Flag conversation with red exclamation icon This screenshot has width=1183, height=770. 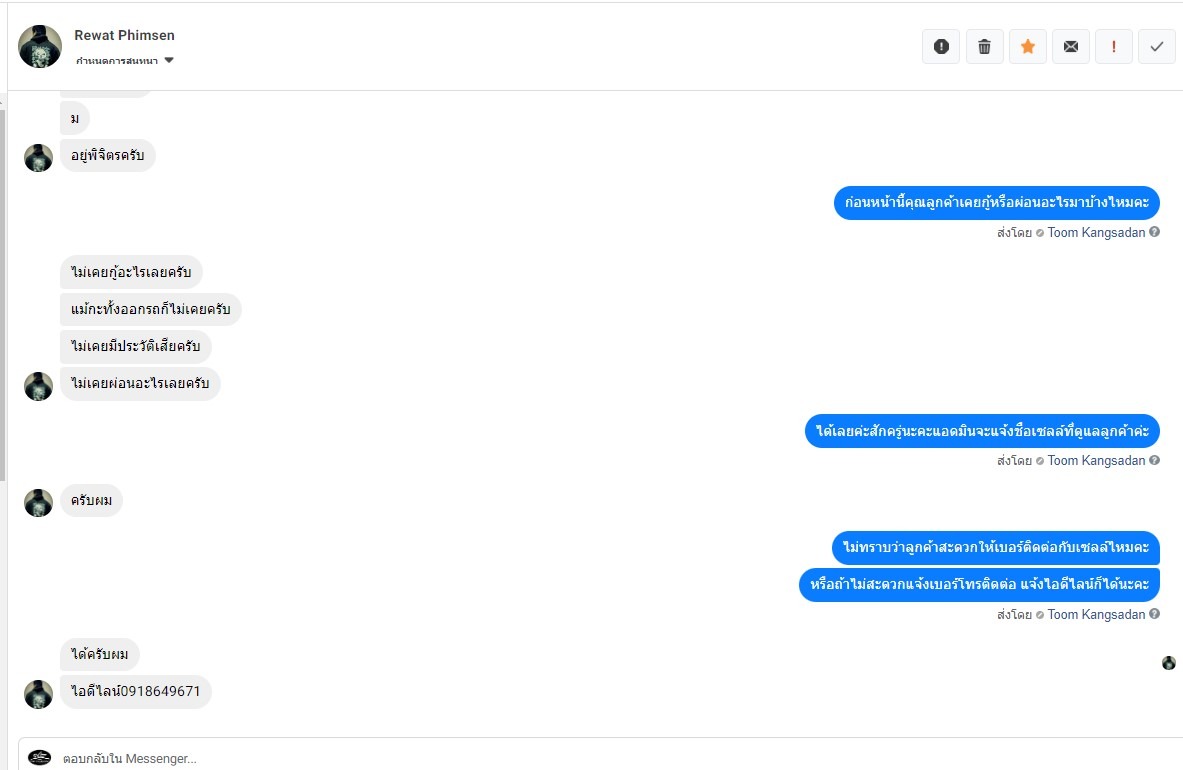1114,46
